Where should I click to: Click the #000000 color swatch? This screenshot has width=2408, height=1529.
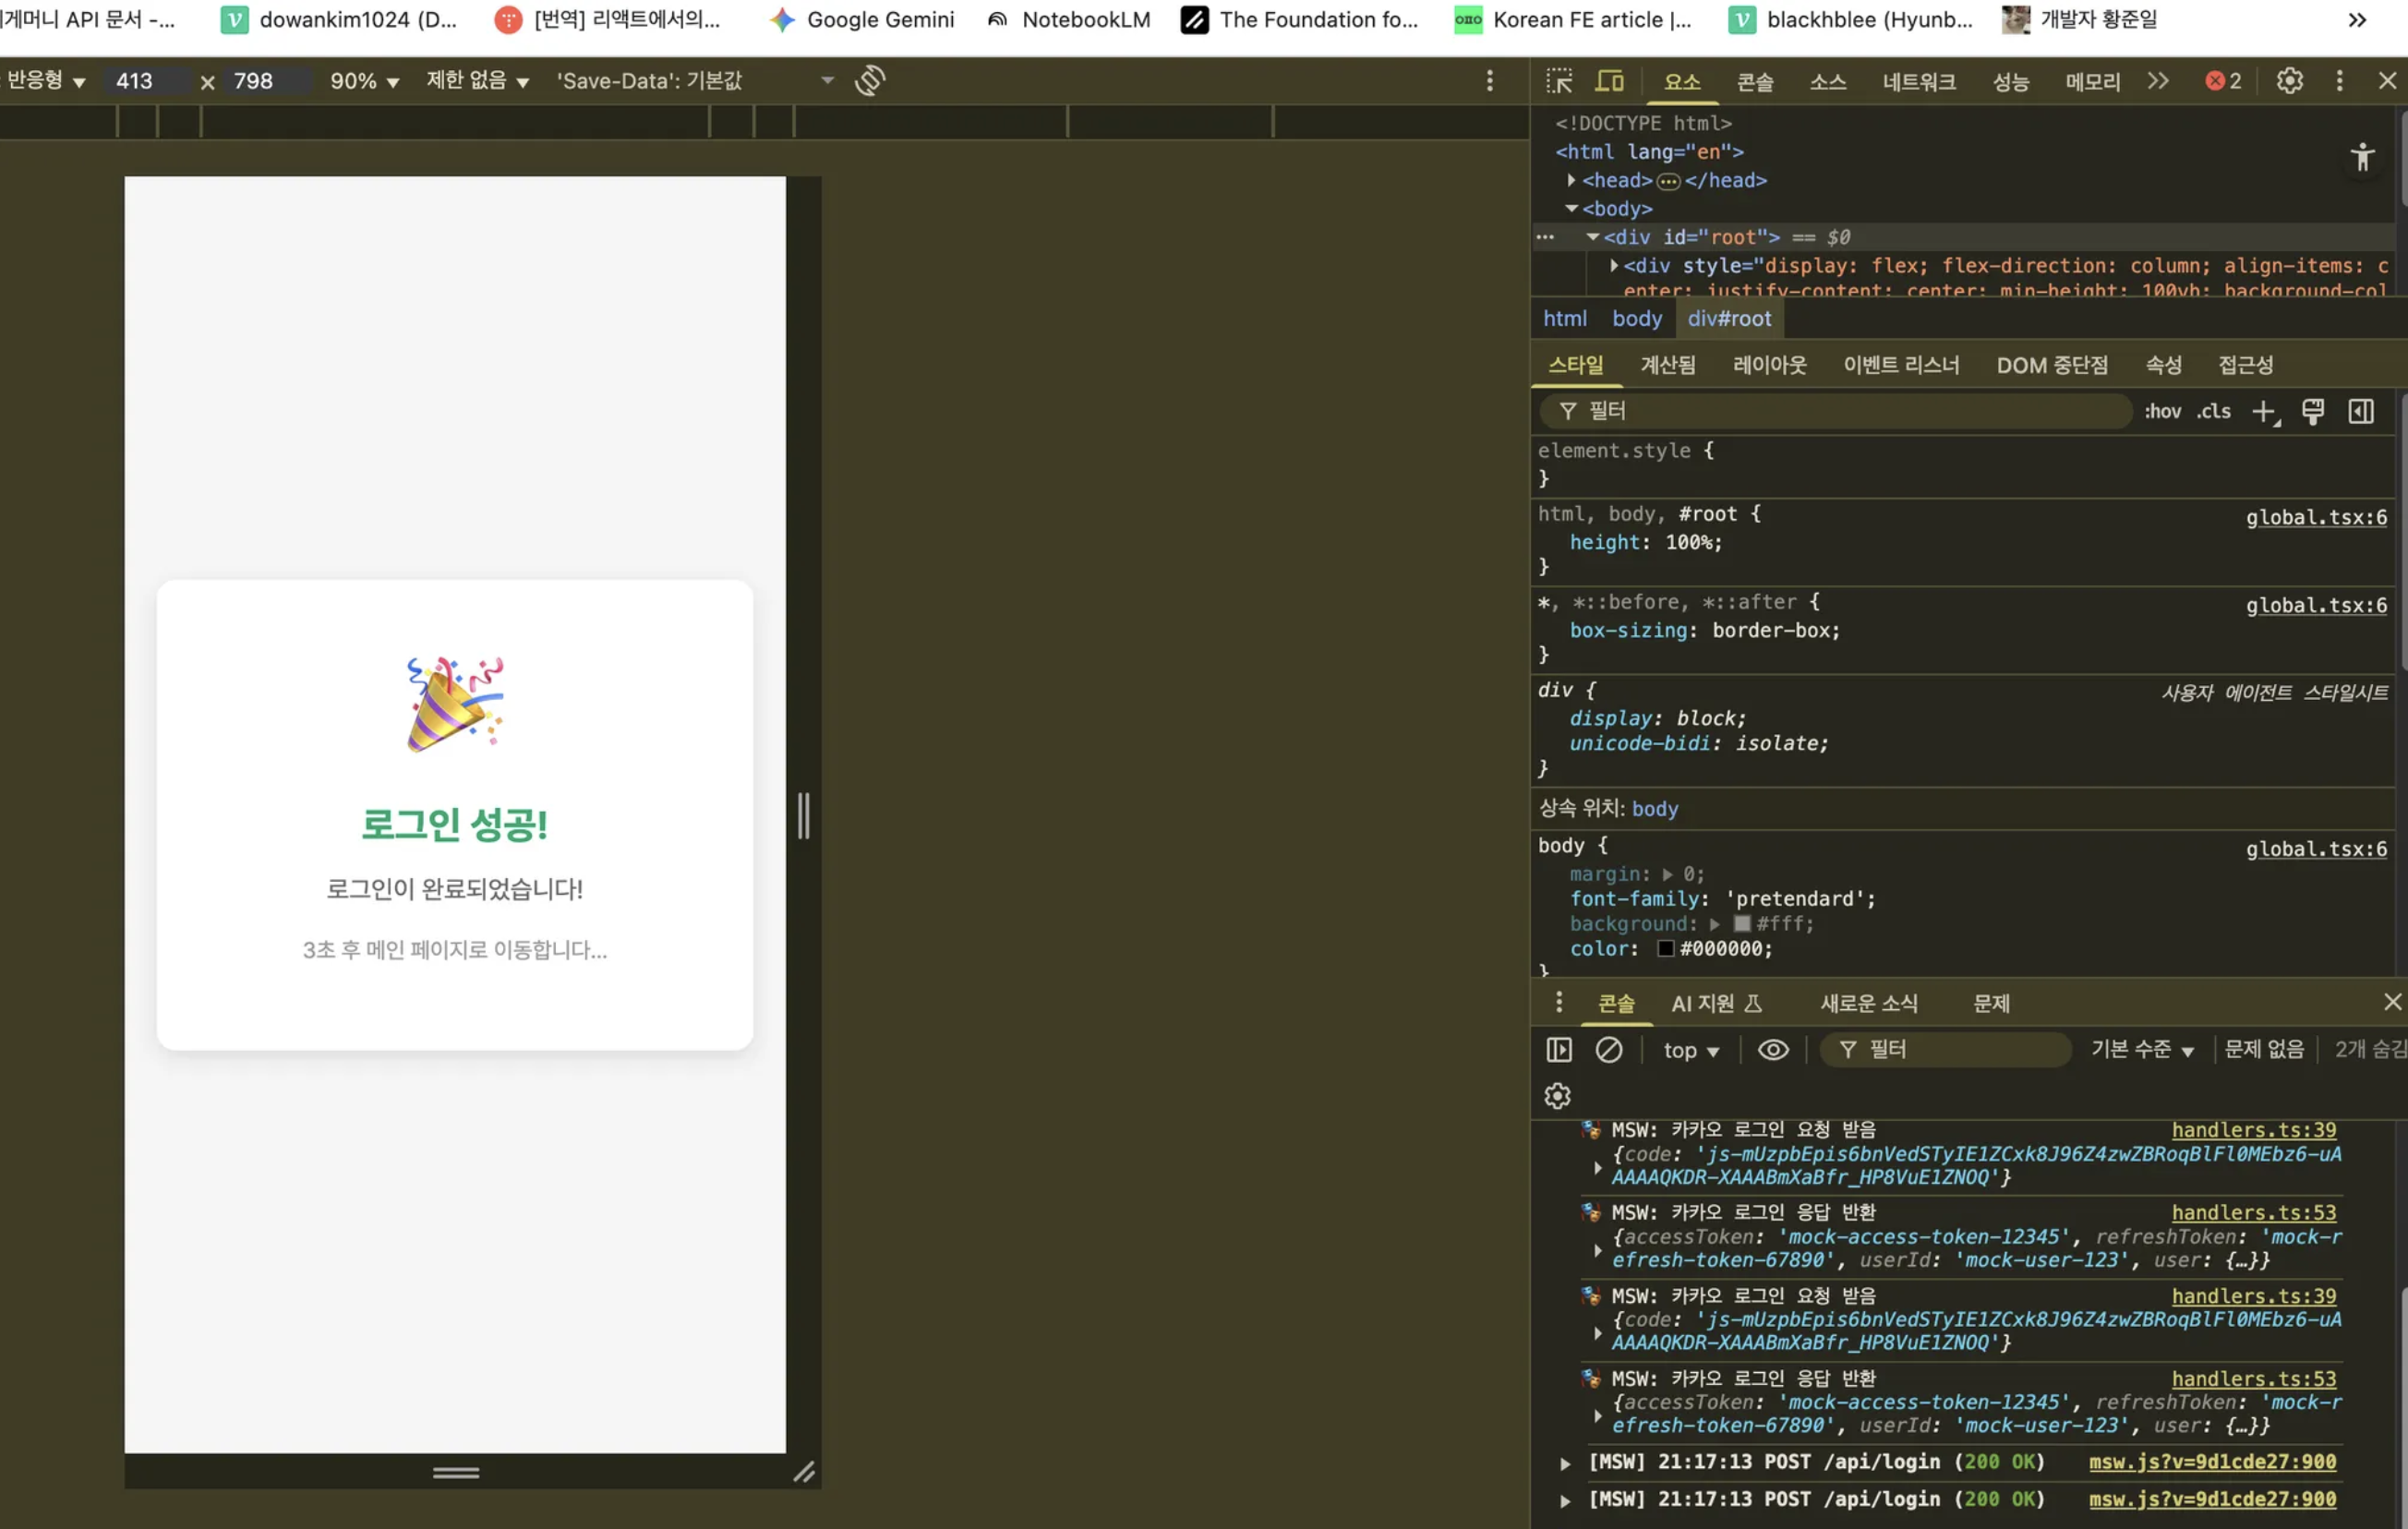point(1665,948)
